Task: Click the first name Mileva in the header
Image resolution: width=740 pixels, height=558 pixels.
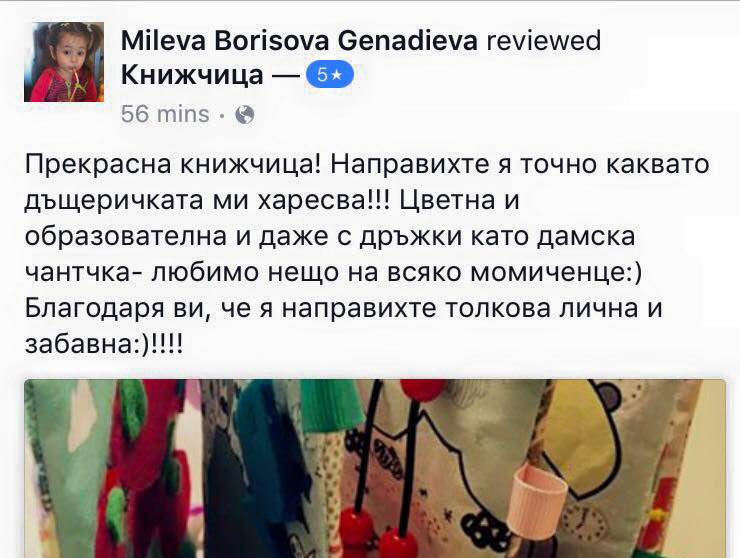Action: [x=163, y=41]
